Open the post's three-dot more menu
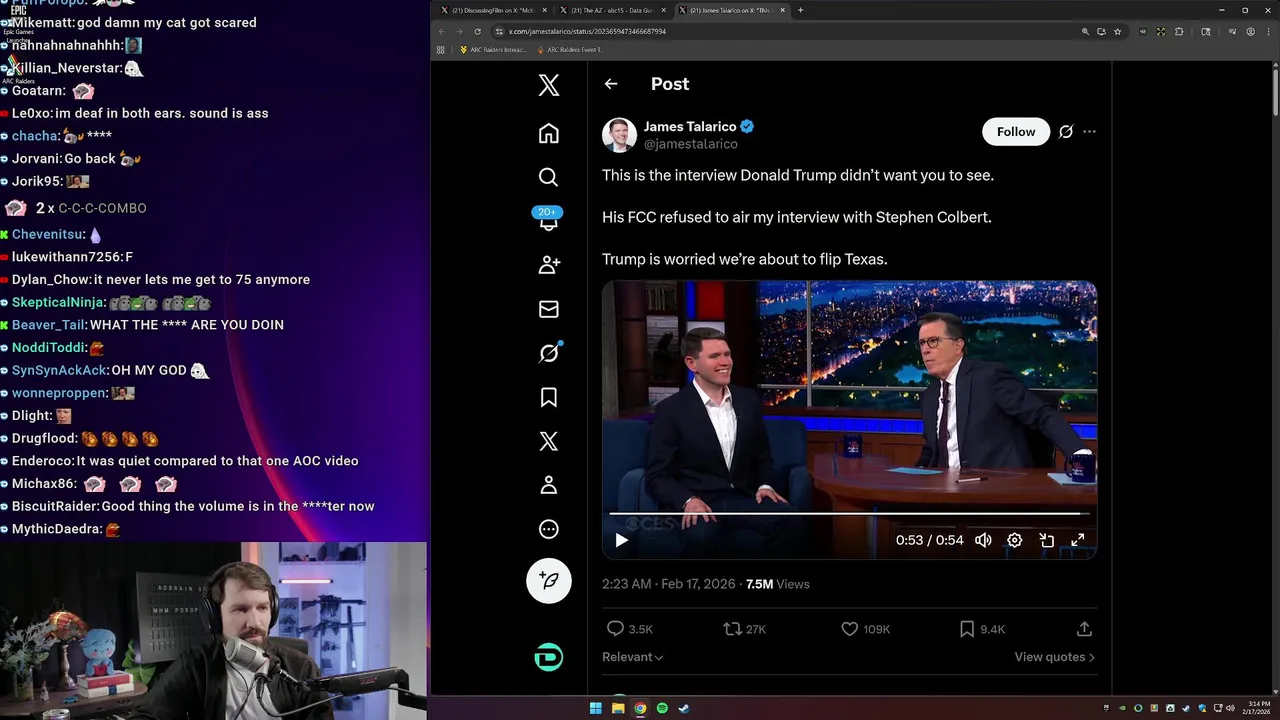This screenshot has height=720, width=1280. click(x=1089, y=132)
